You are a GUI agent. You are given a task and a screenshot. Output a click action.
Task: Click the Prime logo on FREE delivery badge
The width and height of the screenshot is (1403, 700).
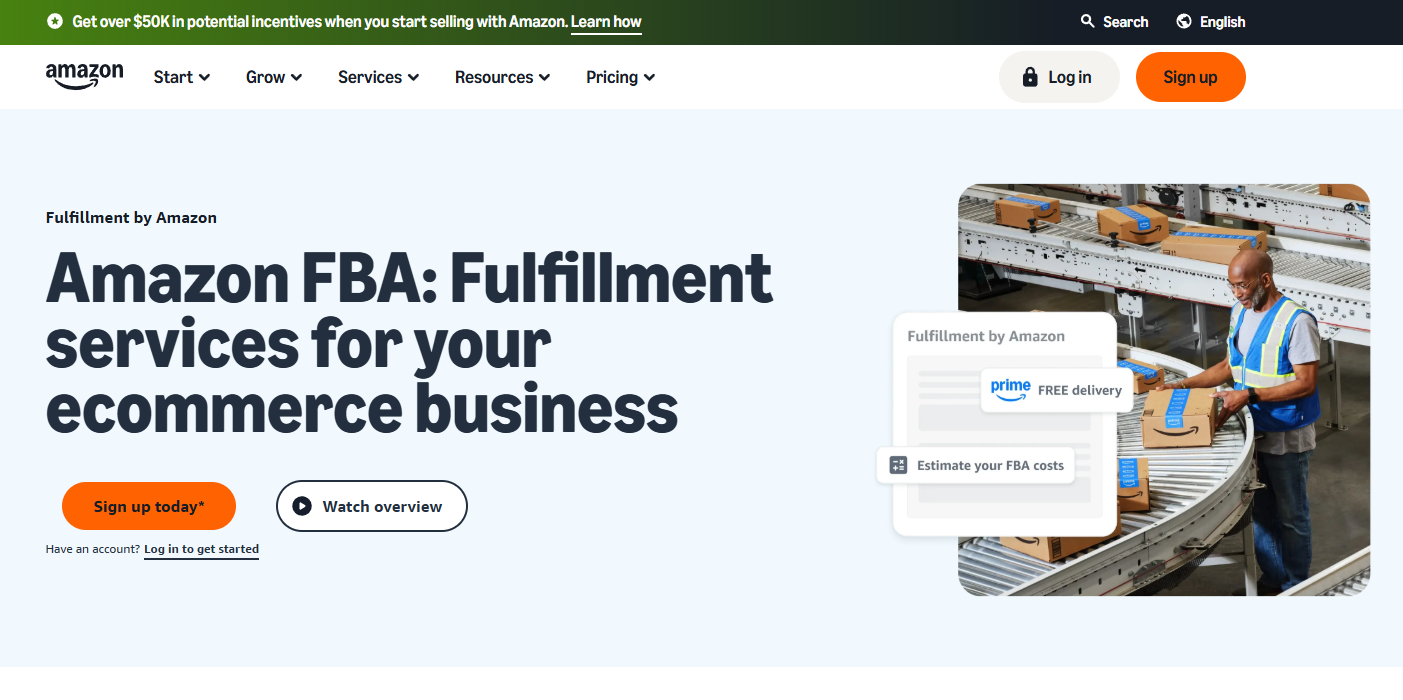(x=1010, y=389)
